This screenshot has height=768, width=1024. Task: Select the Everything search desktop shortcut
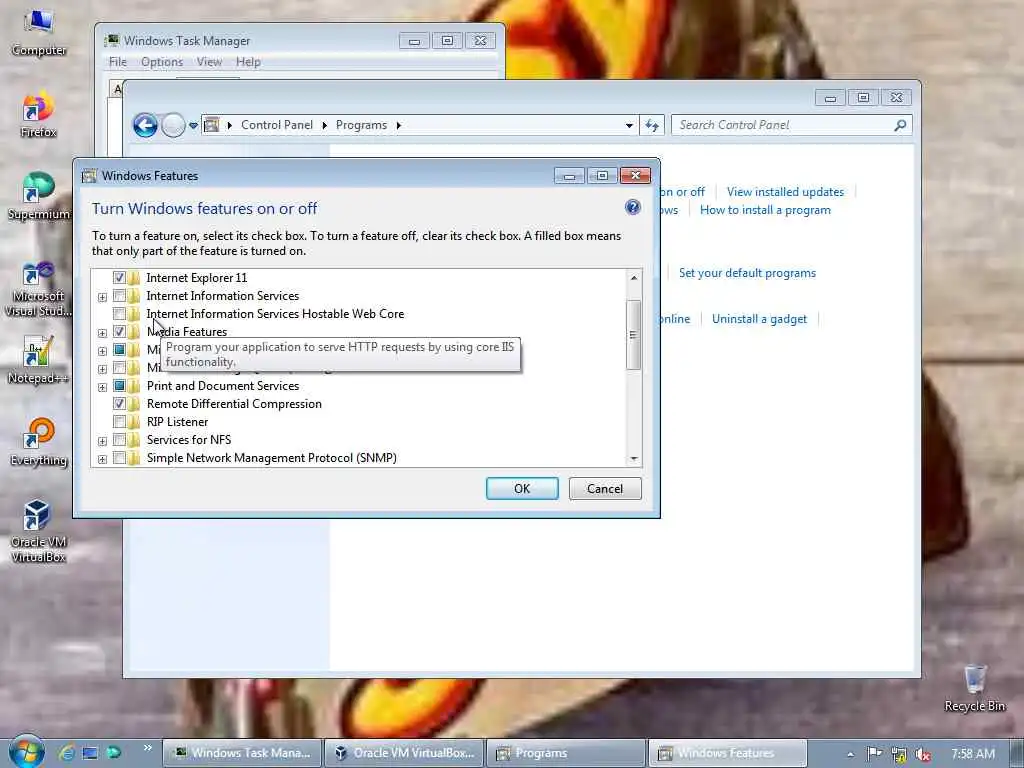tap(39, 442)
